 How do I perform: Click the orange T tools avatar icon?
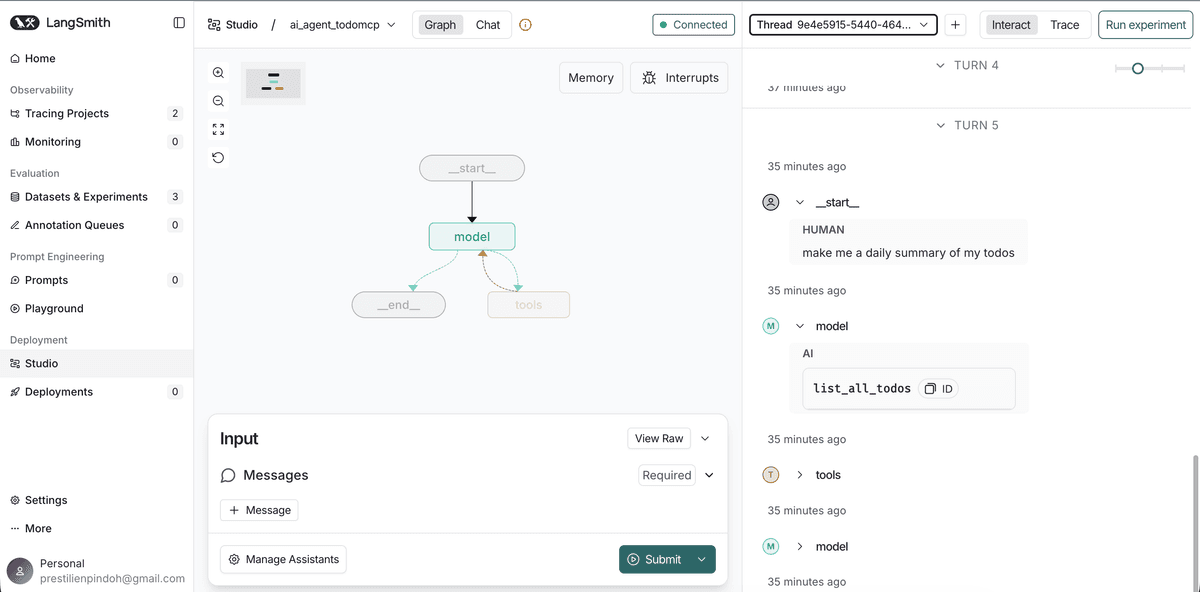point(770,475)
